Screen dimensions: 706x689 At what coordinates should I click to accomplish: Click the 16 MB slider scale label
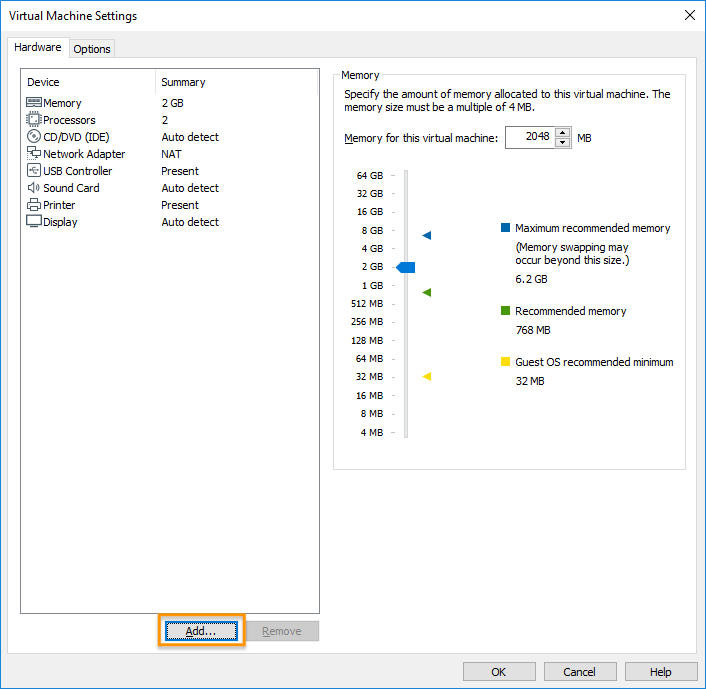(x=369, y=395)
